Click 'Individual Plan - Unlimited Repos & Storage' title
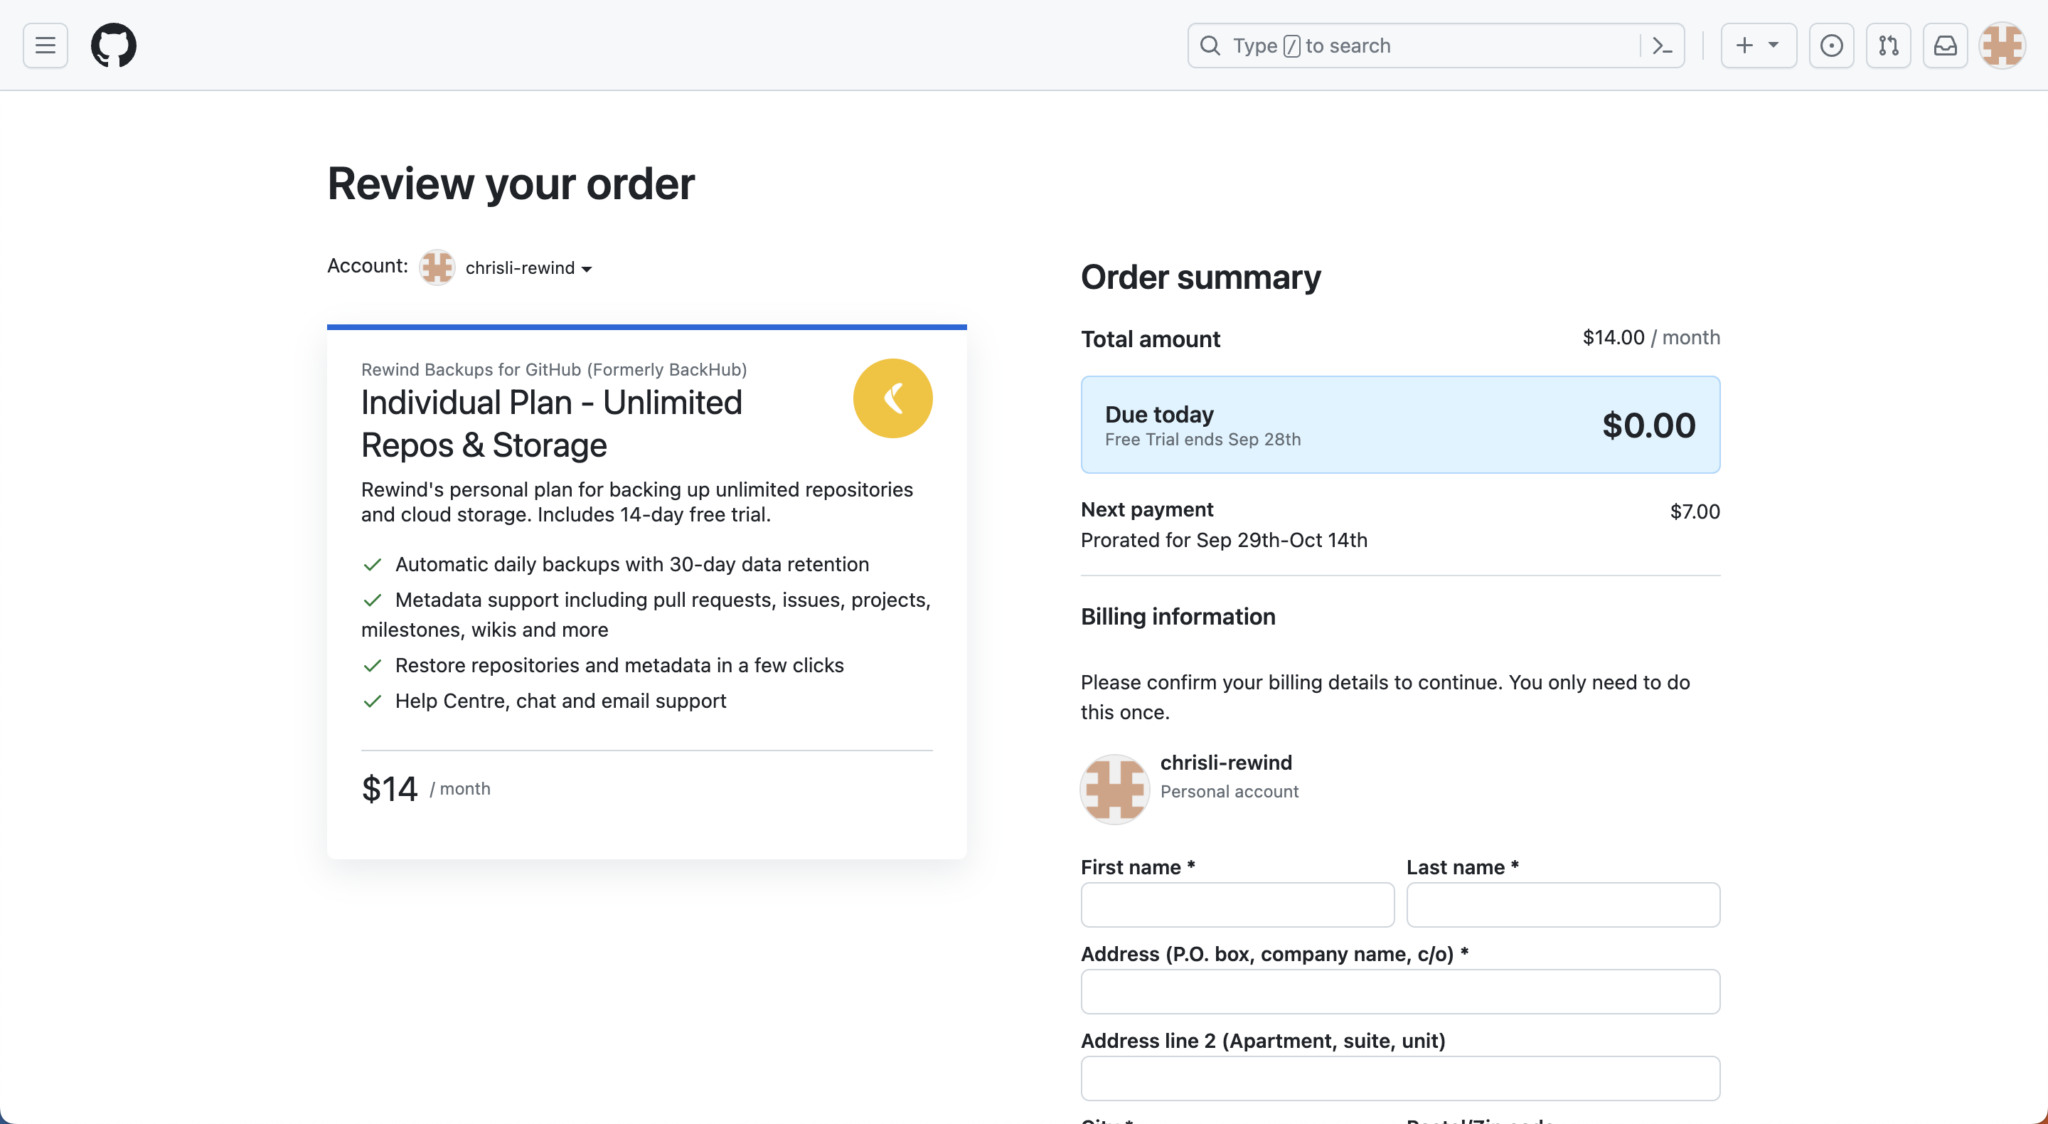2048x1124 pixels. pos(552,423)
